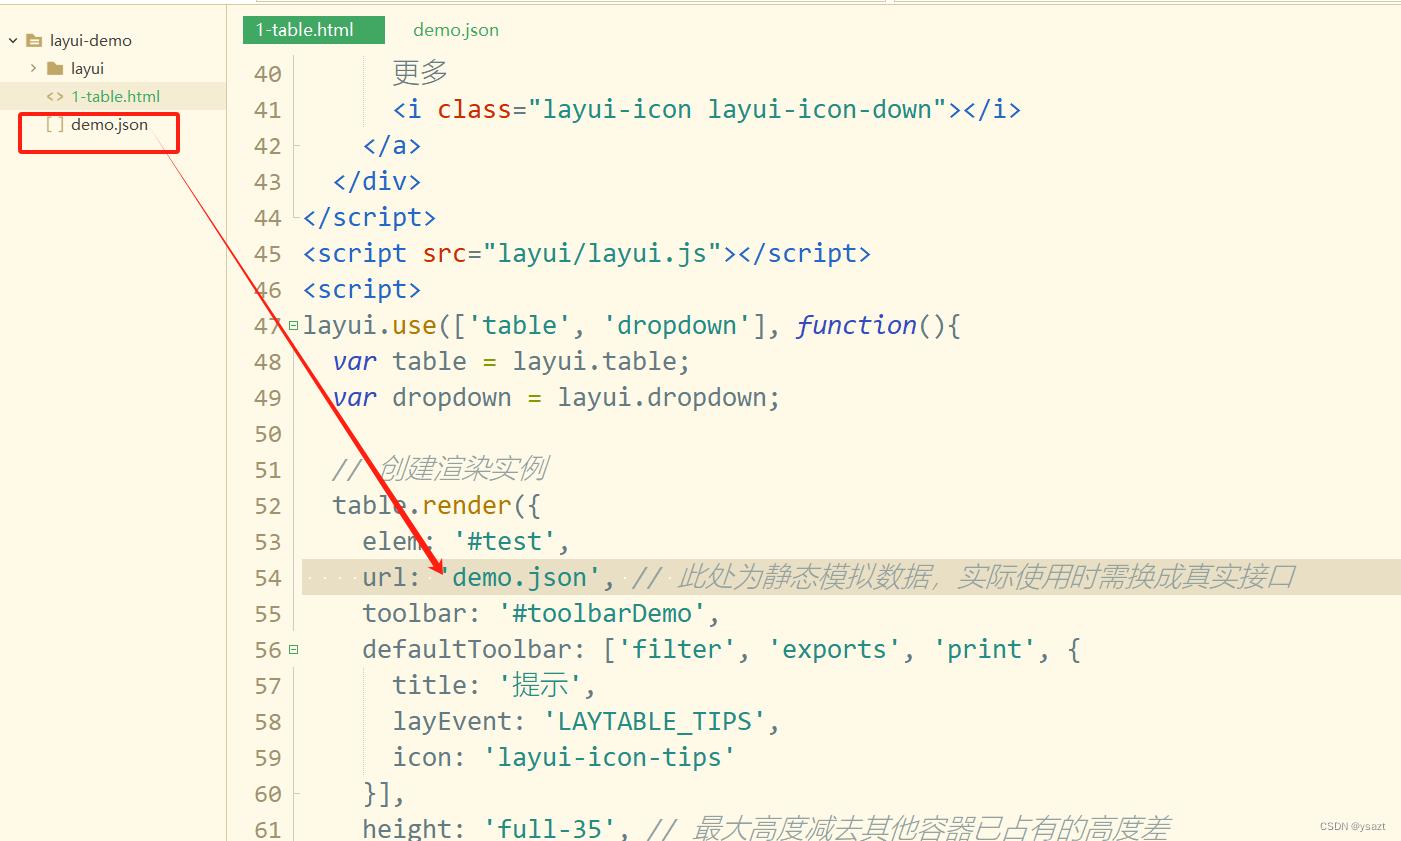Switch to the demo.json editor tab
Viewport: 1401px width, 841px height.
tap(456, 30)
